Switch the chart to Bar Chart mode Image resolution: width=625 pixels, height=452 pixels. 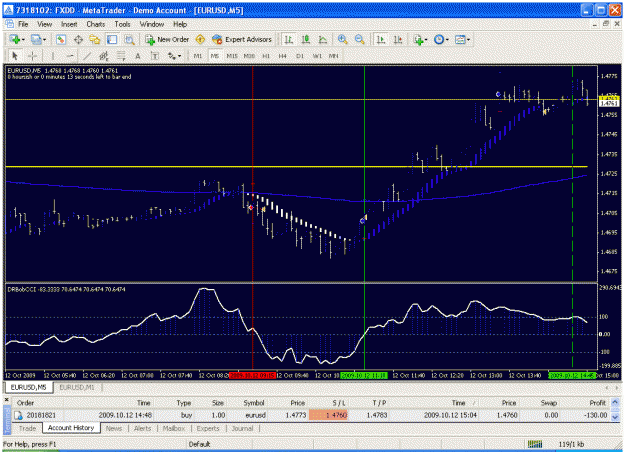click(289, 39)
